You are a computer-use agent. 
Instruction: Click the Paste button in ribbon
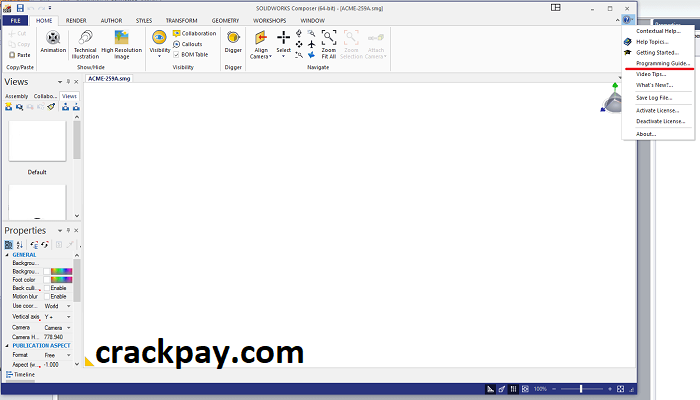[20, 55]
